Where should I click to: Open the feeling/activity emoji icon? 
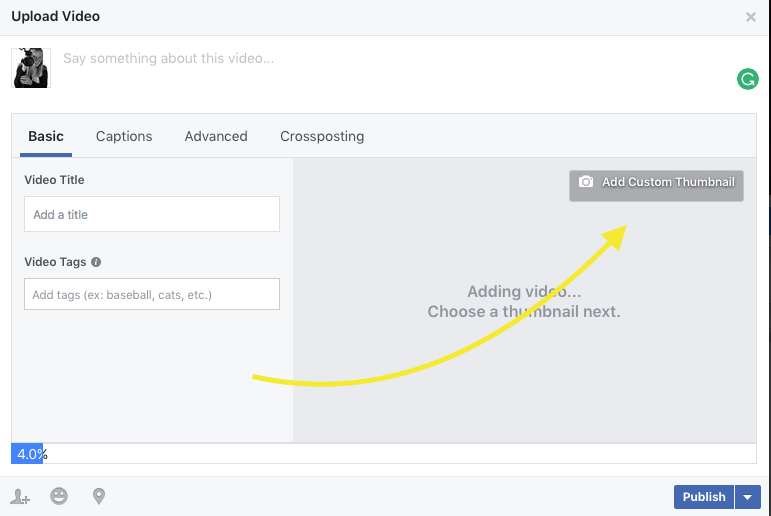pos(59,496)
